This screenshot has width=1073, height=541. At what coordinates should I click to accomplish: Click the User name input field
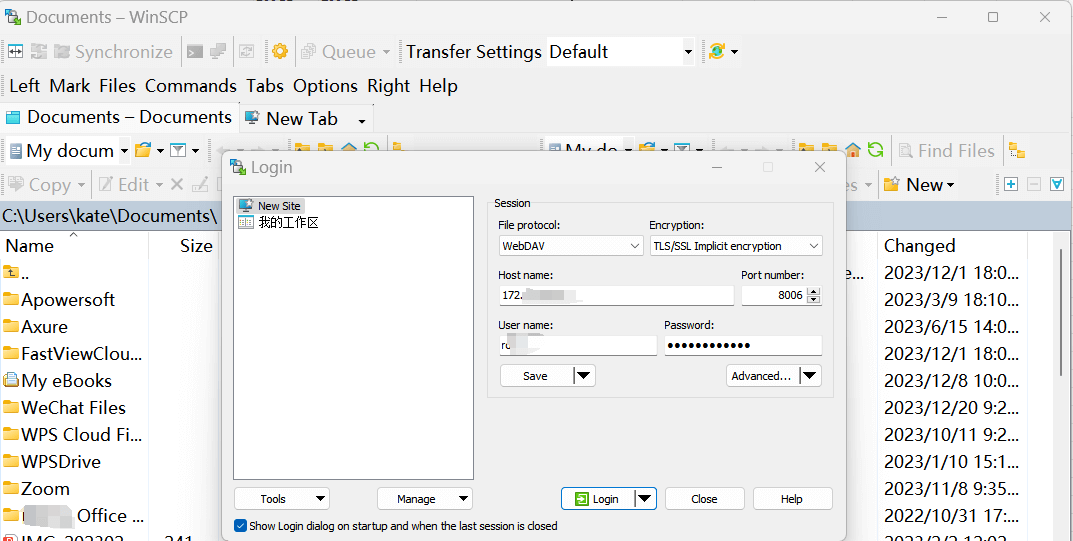pyautogui.click(x=578, y=345)
